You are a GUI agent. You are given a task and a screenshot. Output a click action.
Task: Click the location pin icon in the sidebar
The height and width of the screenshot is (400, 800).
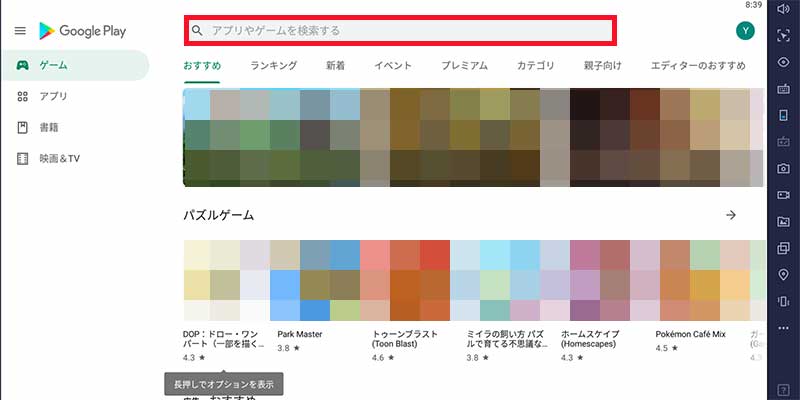783,275
